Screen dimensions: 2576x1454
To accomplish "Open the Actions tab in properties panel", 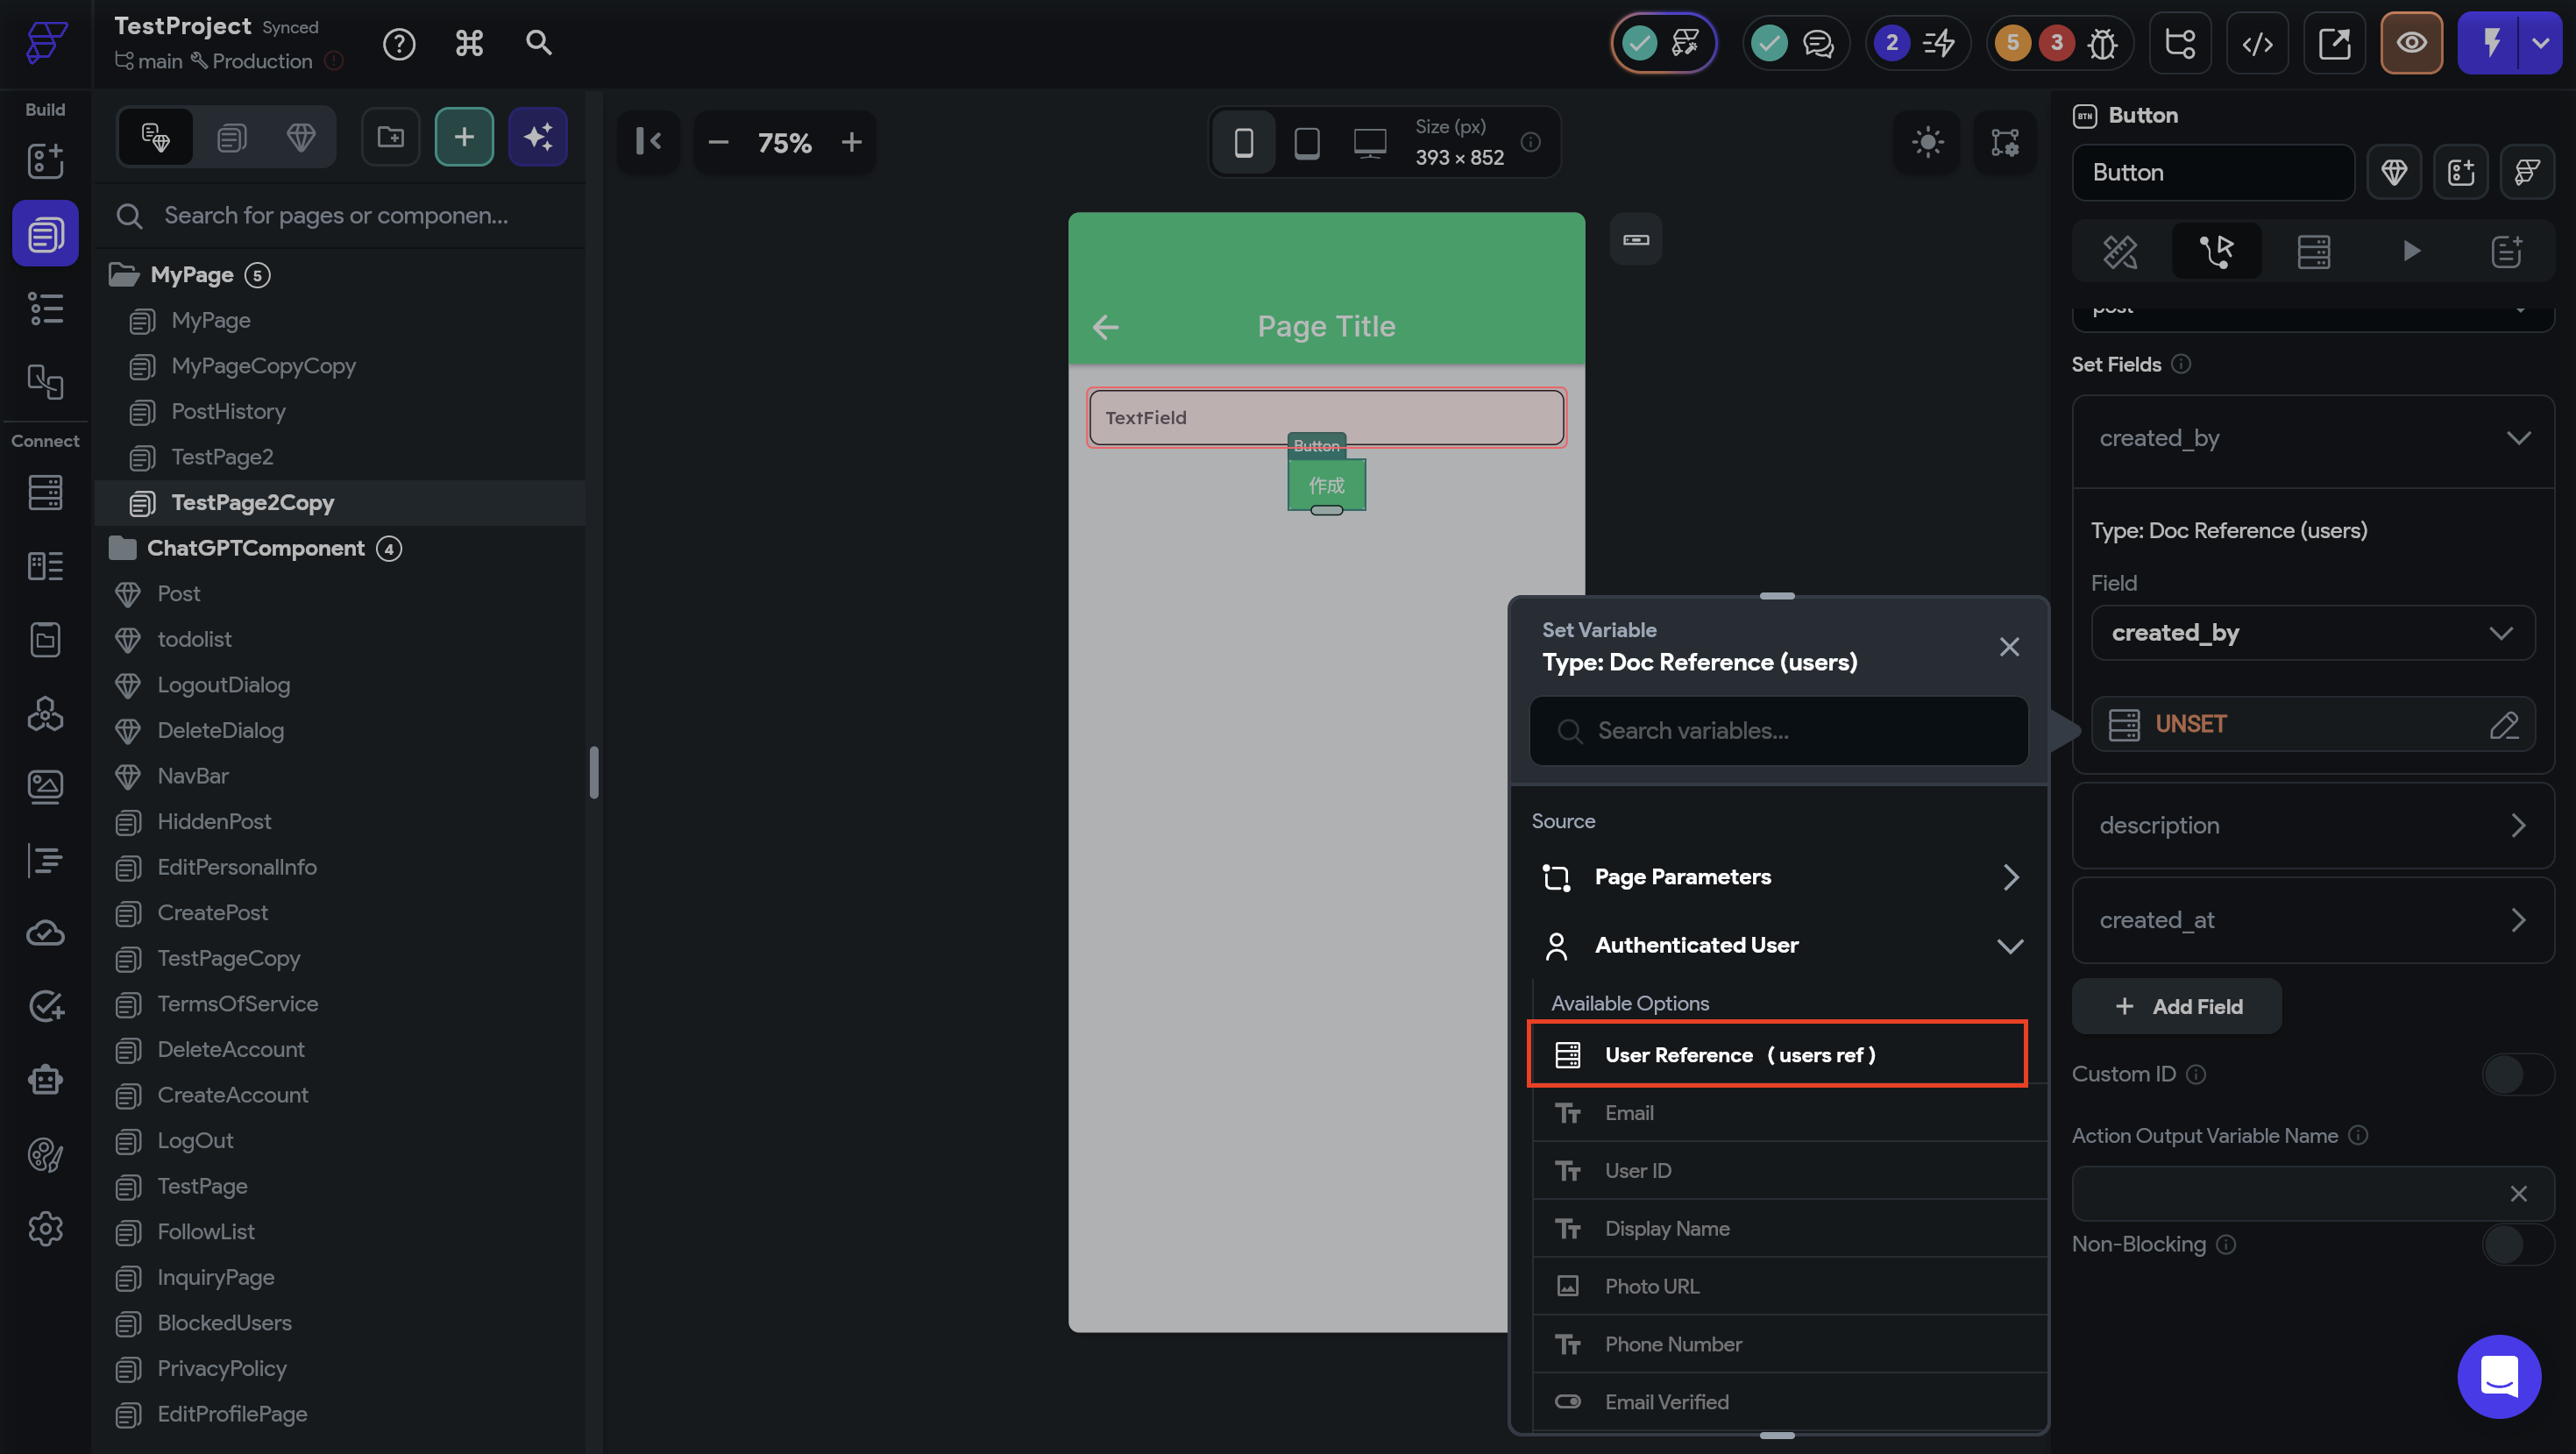I will click(x=2216, y=251).
